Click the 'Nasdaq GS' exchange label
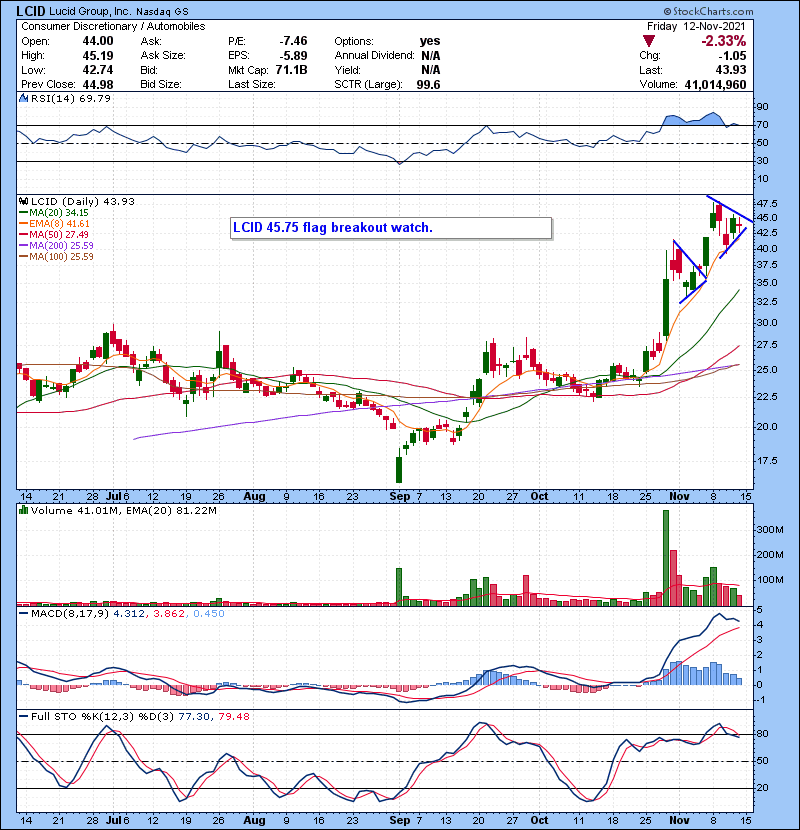The height and width of the screenshot is (830, 800). tap(162, 11)
